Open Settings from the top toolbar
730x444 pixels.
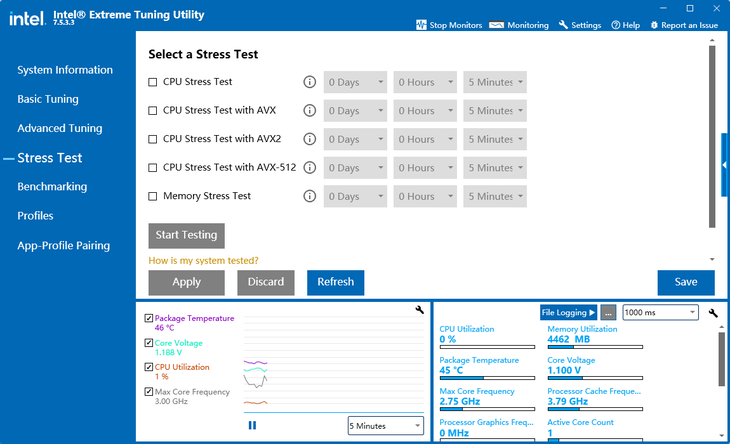click(x=580, y=25)
